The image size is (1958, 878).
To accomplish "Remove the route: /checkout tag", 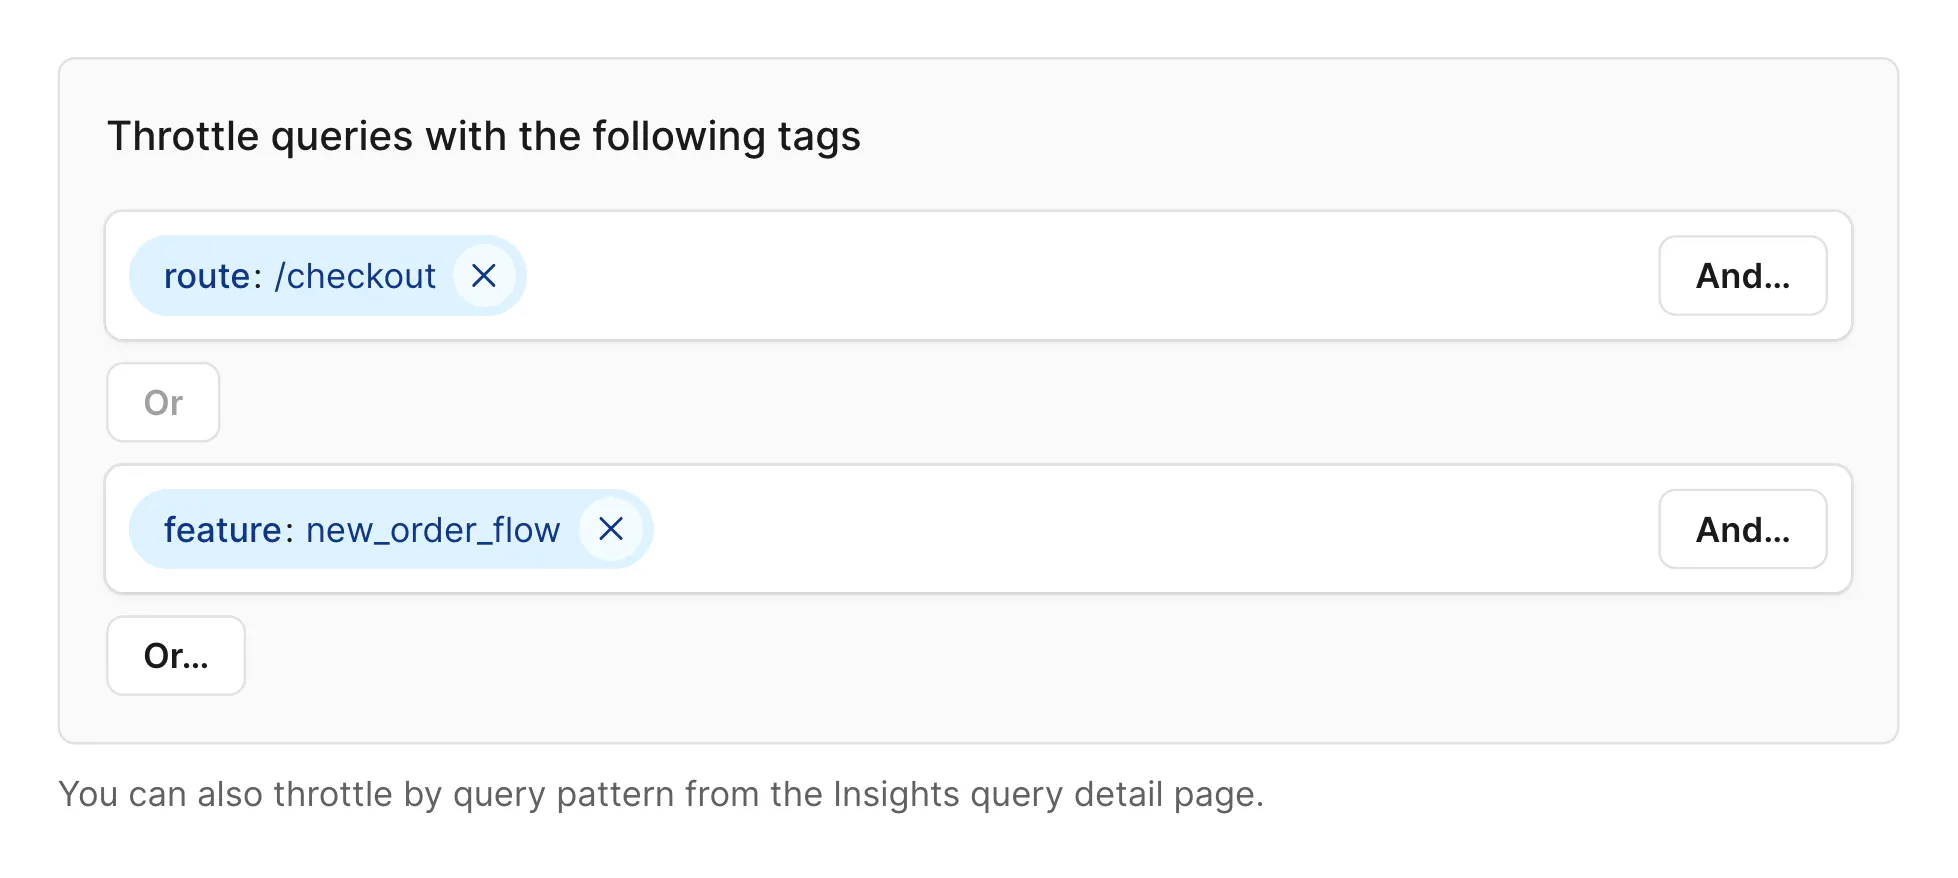I will tap(484, 276).
